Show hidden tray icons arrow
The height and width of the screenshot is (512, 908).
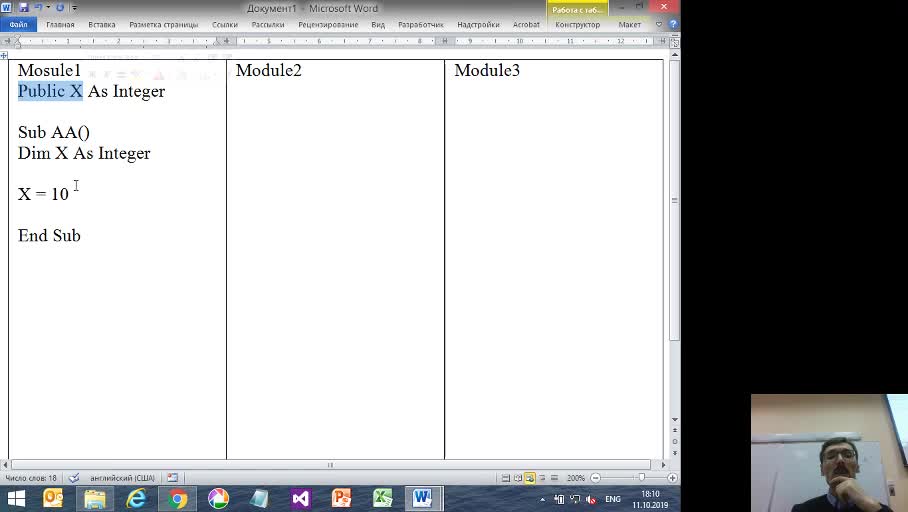click(543, 499)
